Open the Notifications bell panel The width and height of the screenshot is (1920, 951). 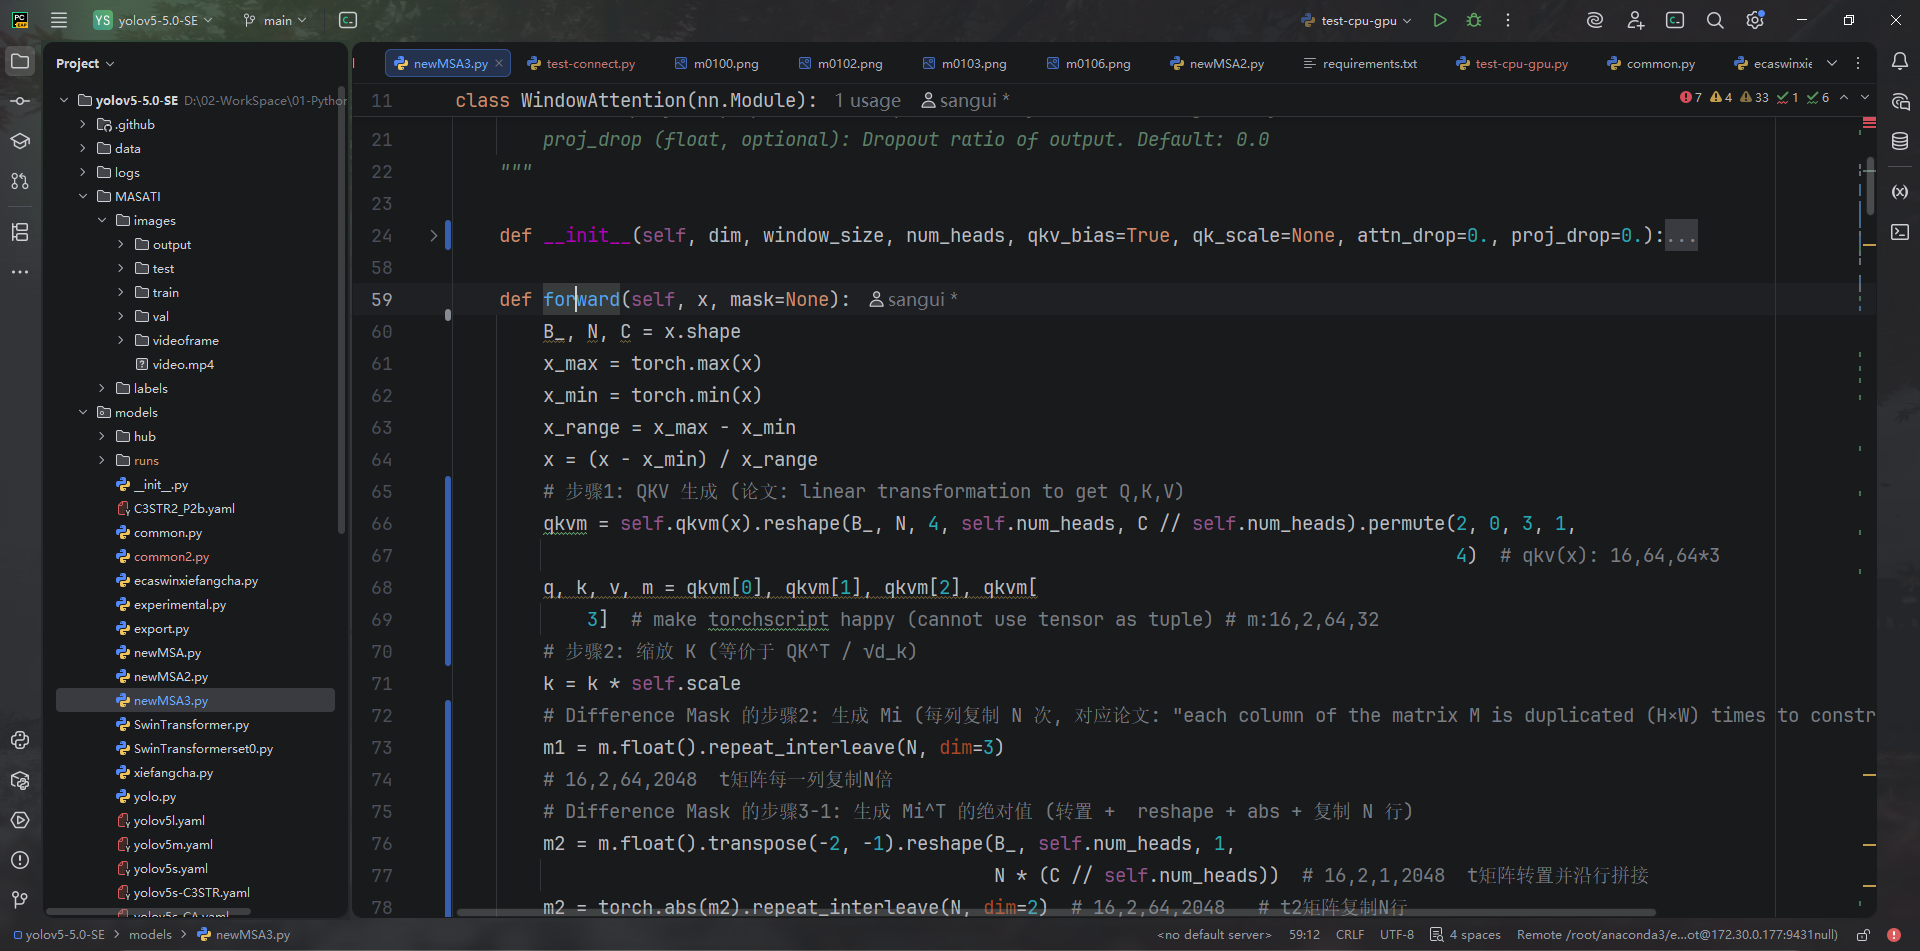coord(1899,62)
